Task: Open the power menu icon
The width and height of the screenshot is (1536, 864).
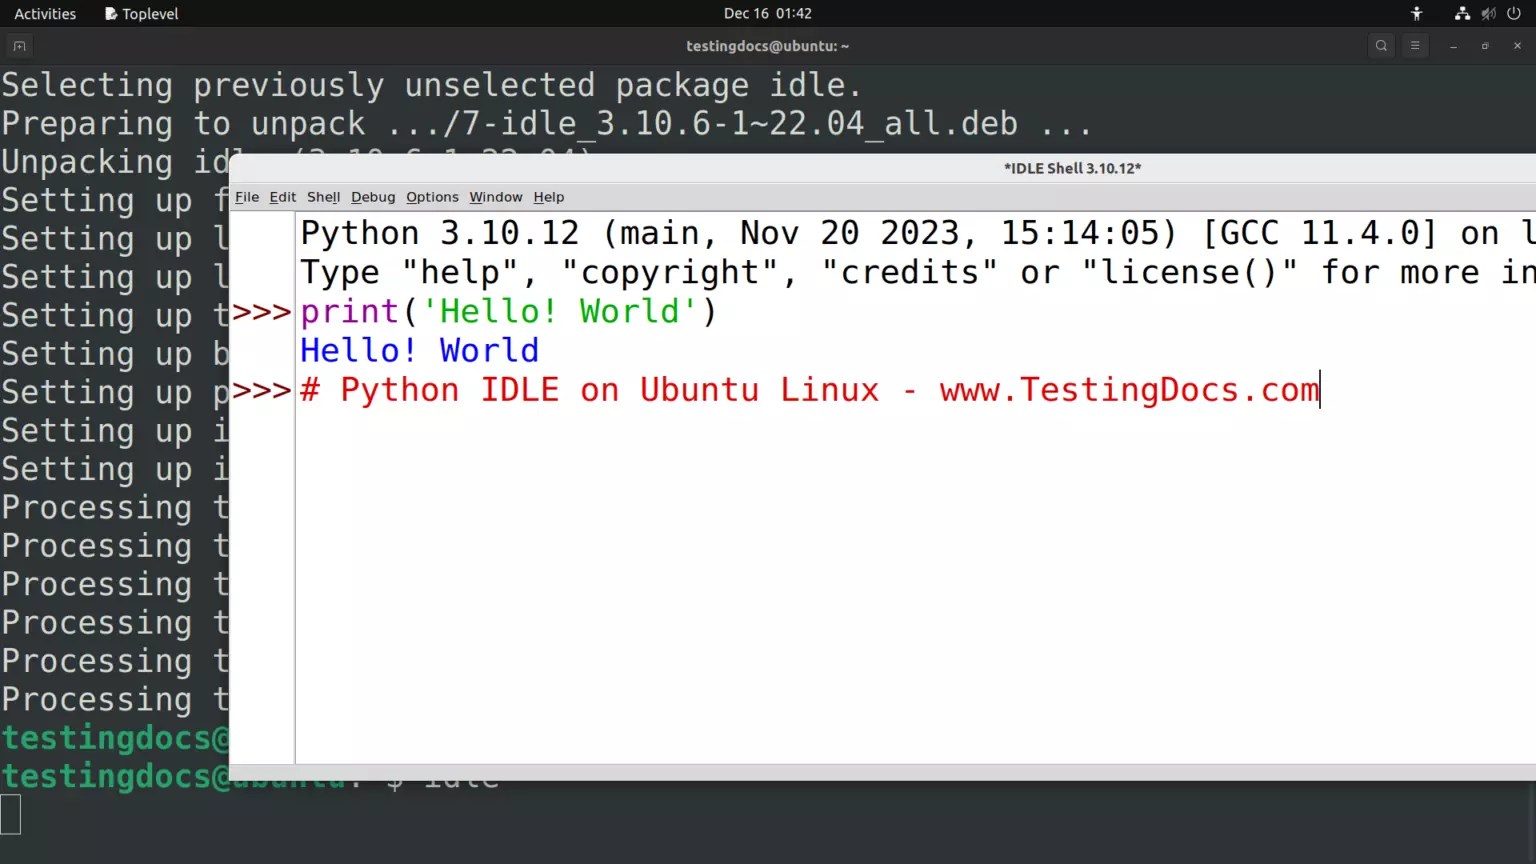Action: pyautogui.click(x=1514, y=14)
